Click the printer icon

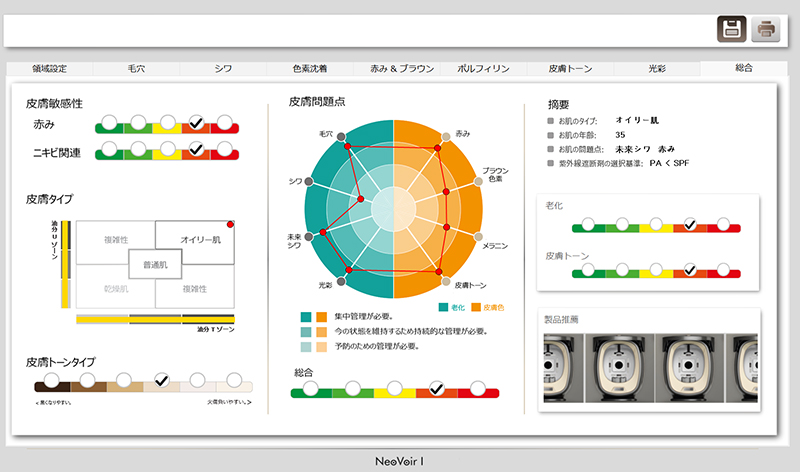click(x=766, y=29)
